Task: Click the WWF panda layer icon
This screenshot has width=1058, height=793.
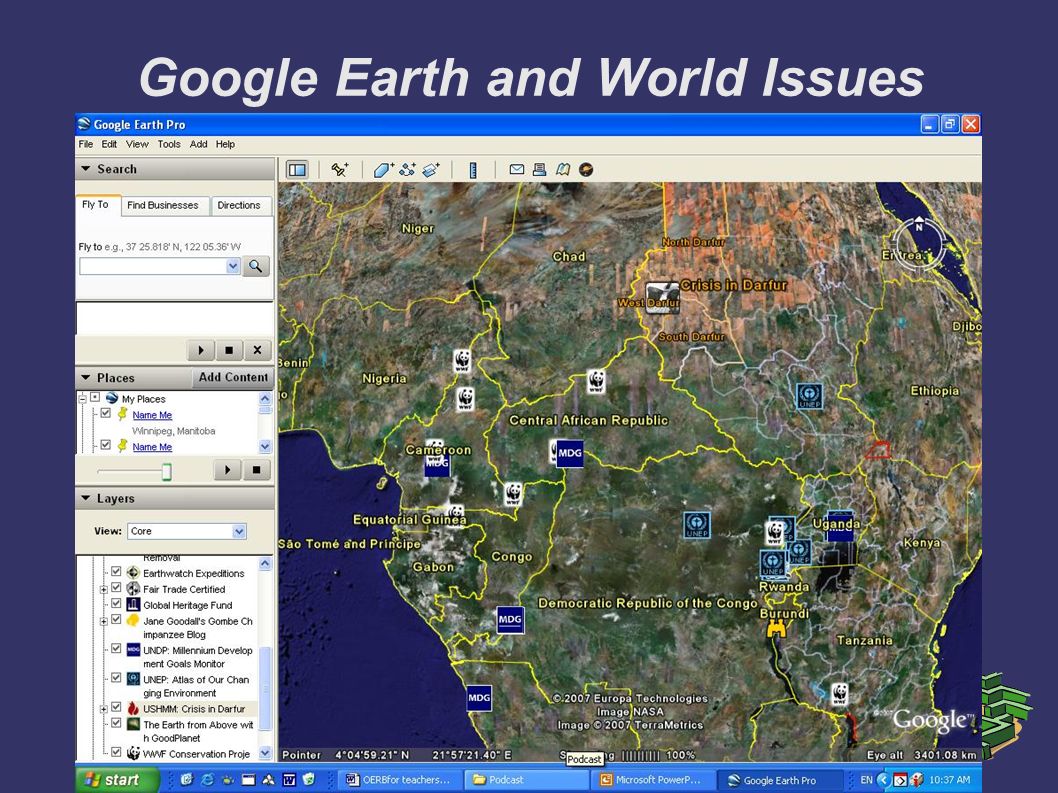Action: (133, 753)
